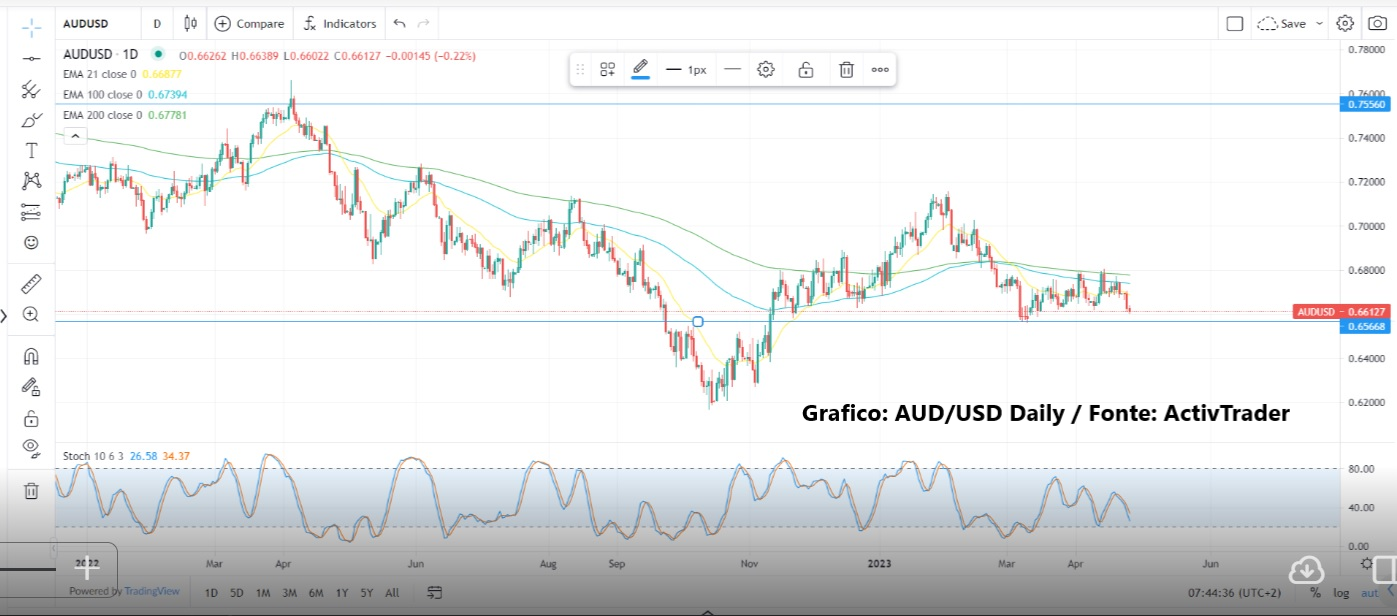This screenshot has width=1397, height=616.
Task: Toggle log scale on the price axis
Action: (x=1340, y=592)
